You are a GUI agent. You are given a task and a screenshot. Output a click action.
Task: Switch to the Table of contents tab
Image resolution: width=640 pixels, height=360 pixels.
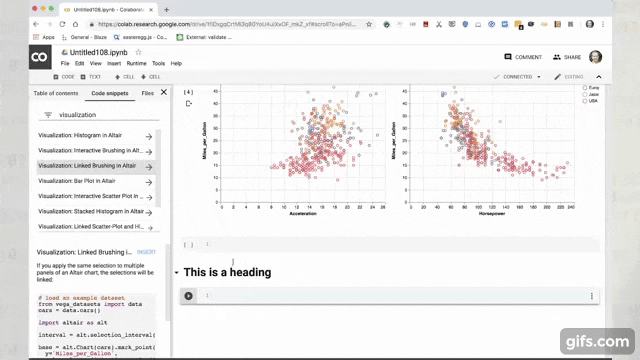[56, 93]
